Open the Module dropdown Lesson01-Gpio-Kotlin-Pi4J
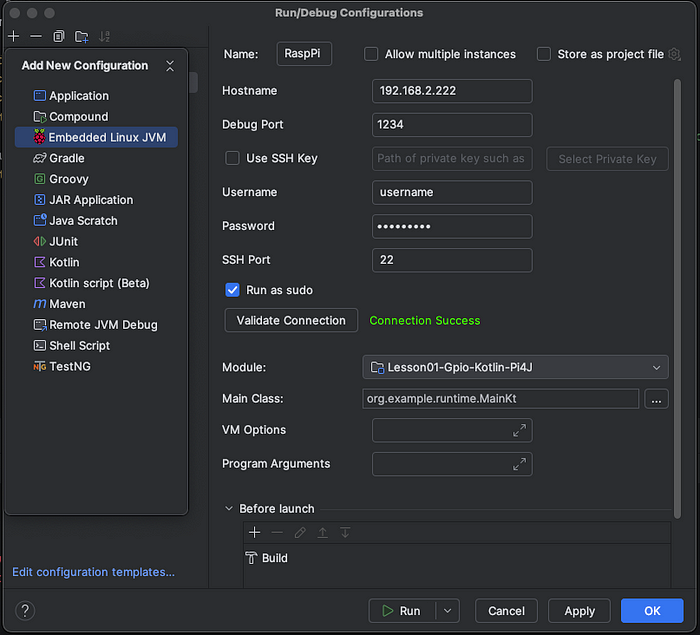 (x=515, y=368)
